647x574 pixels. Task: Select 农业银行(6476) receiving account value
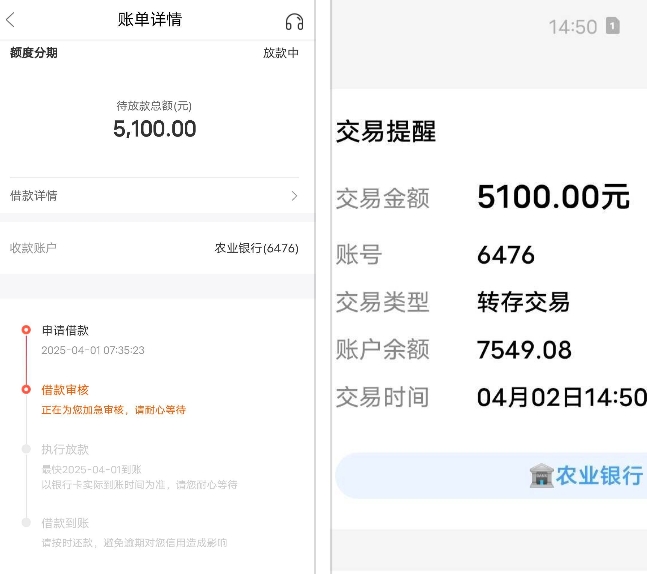point(257,248)
